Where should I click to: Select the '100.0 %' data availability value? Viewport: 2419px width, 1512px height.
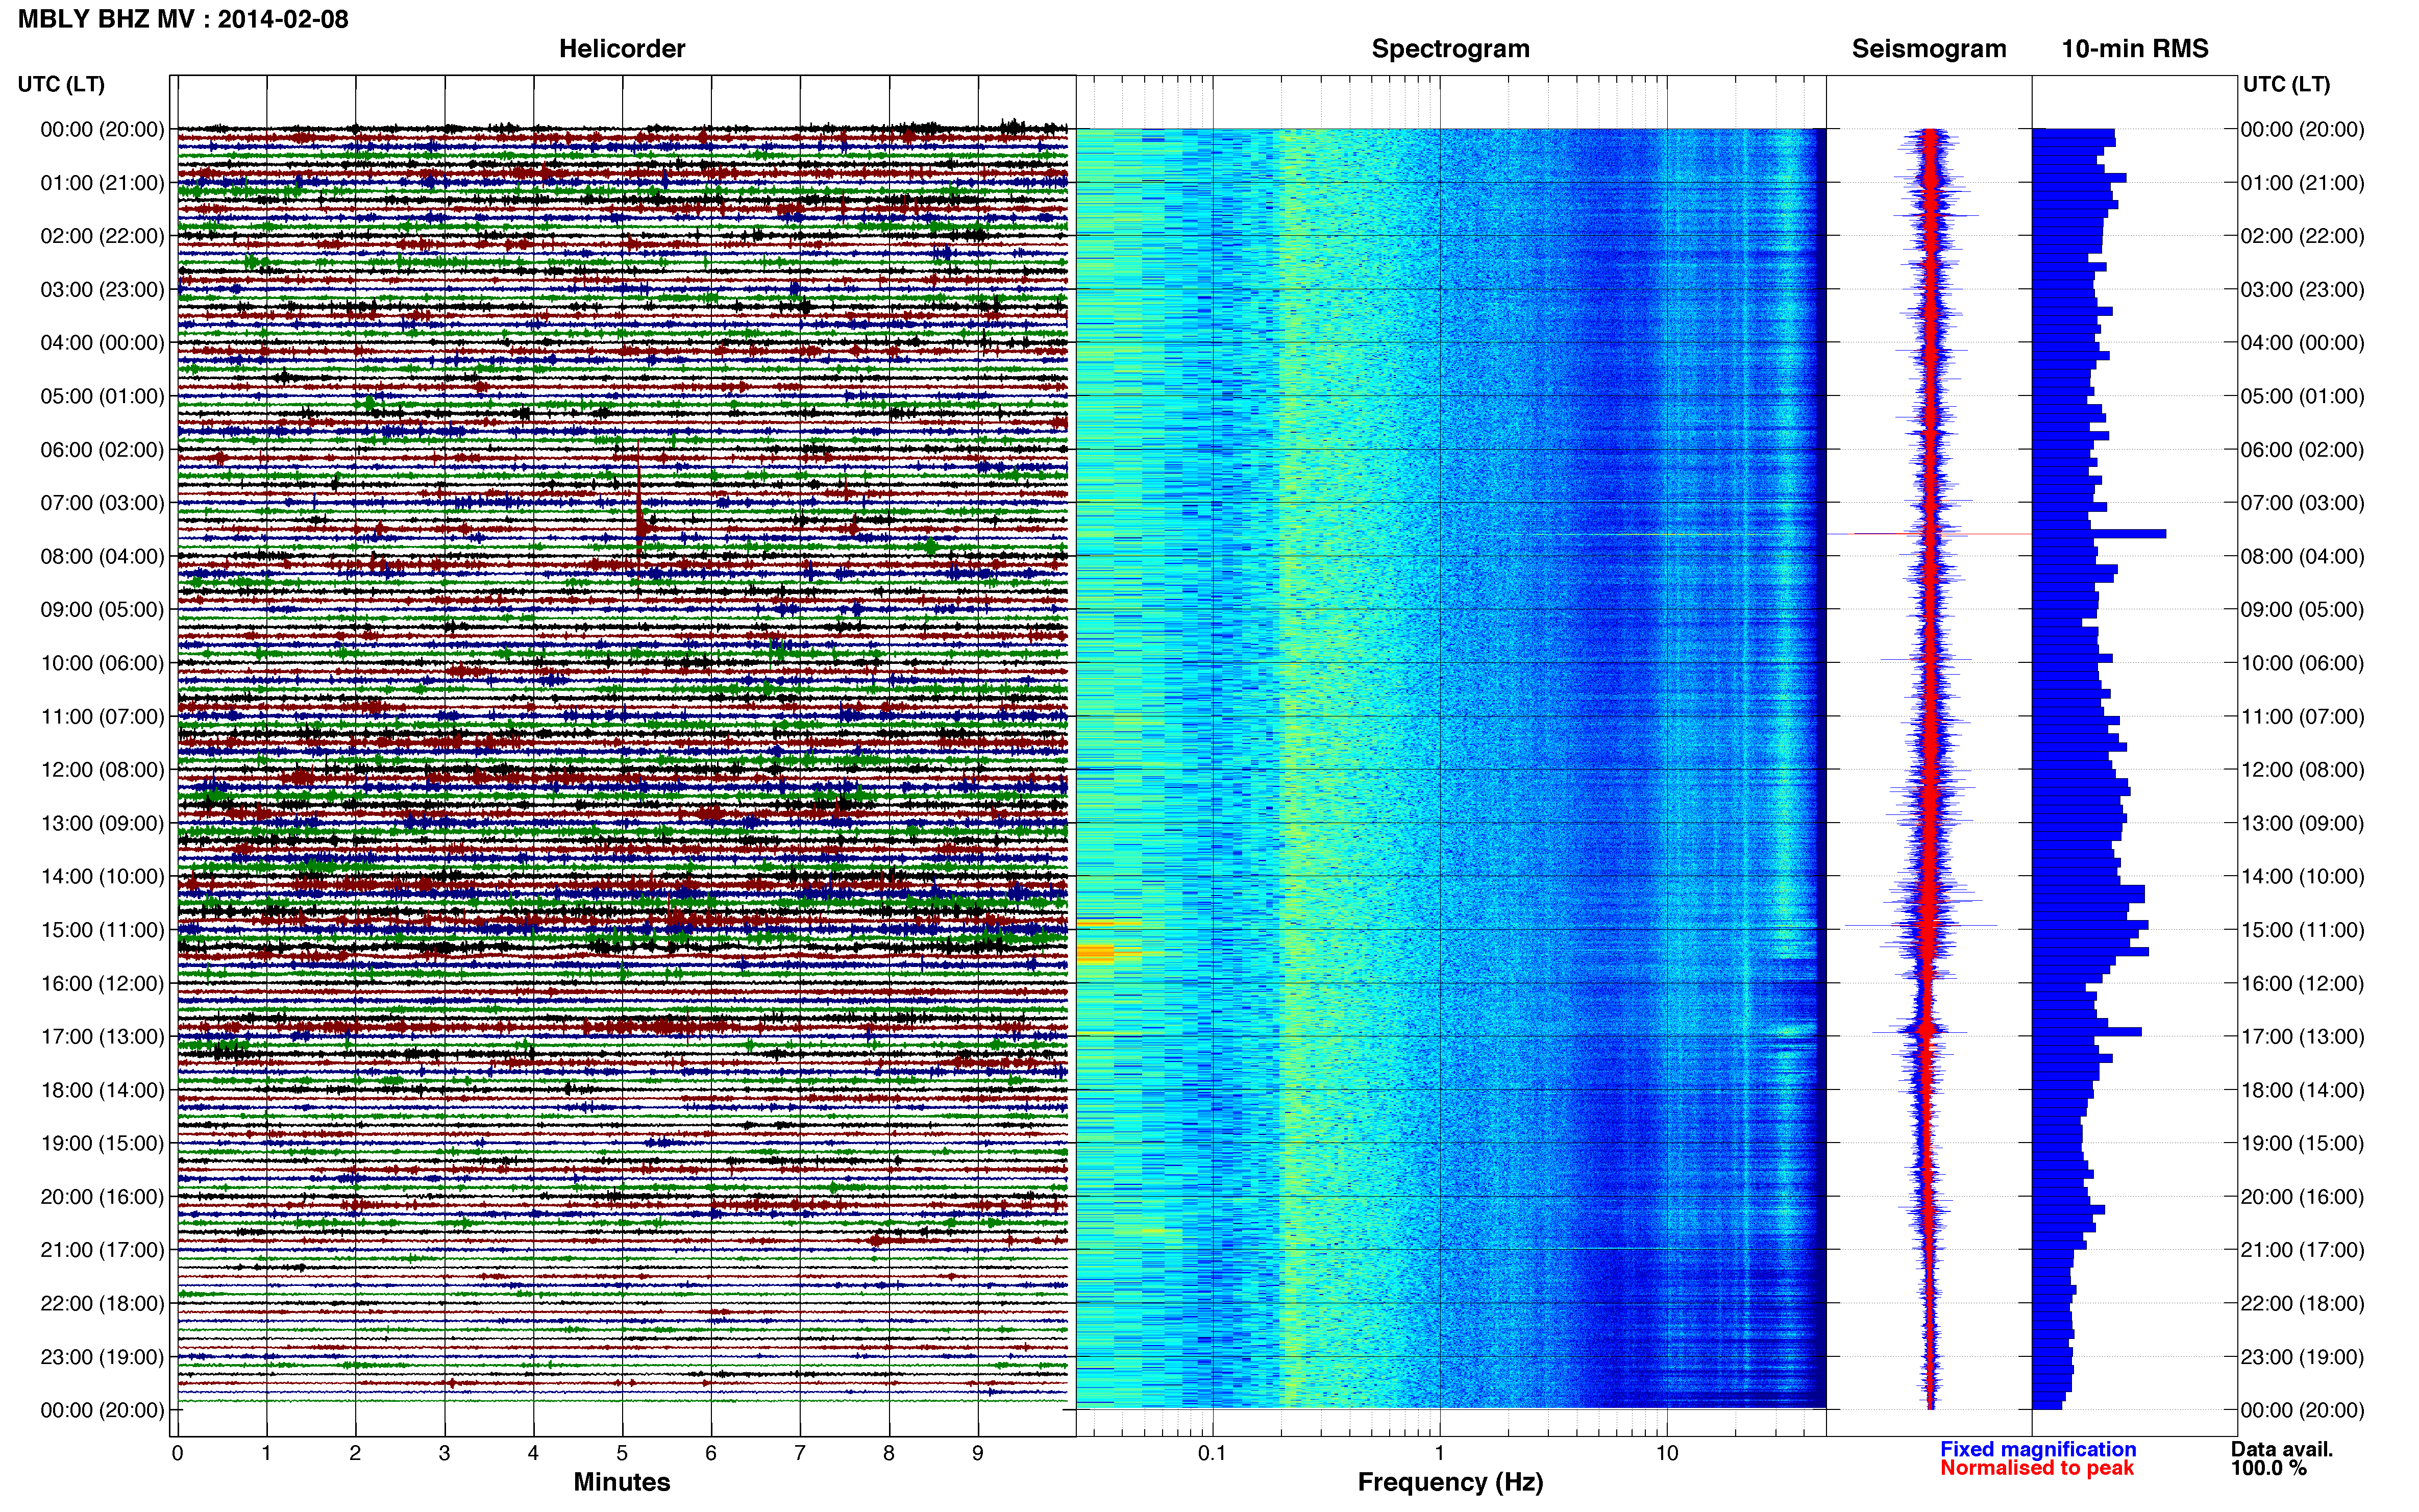tap(2268, 1468)
